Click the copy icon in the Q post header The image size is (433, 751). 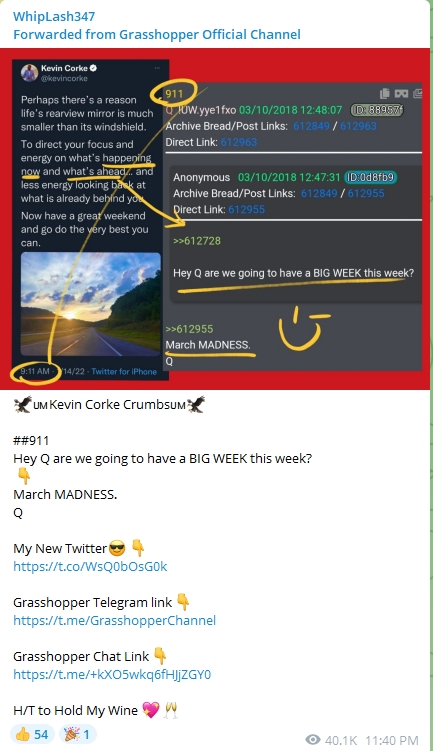pos(384,93)
